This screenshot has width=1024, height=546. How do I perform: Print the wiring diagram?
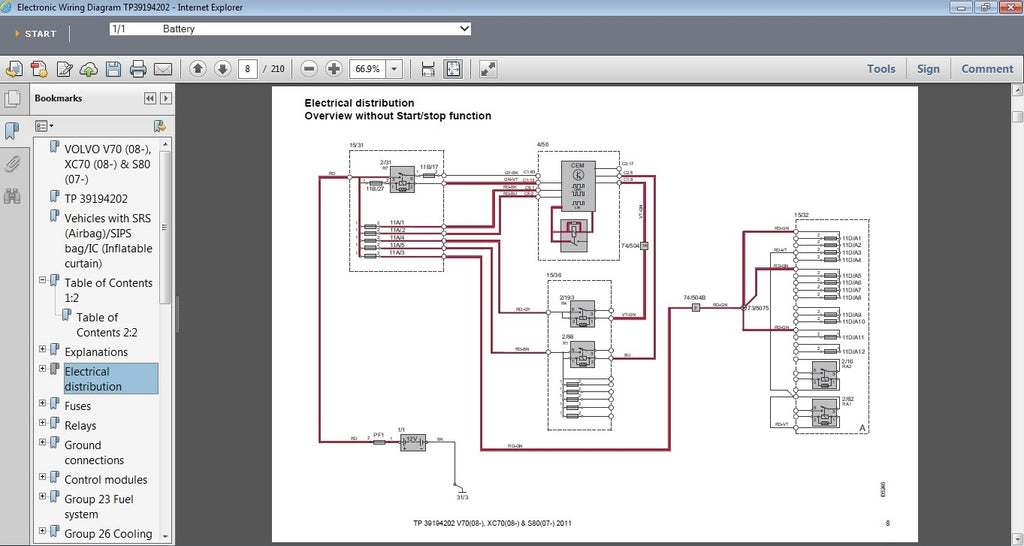click(138, 69)
